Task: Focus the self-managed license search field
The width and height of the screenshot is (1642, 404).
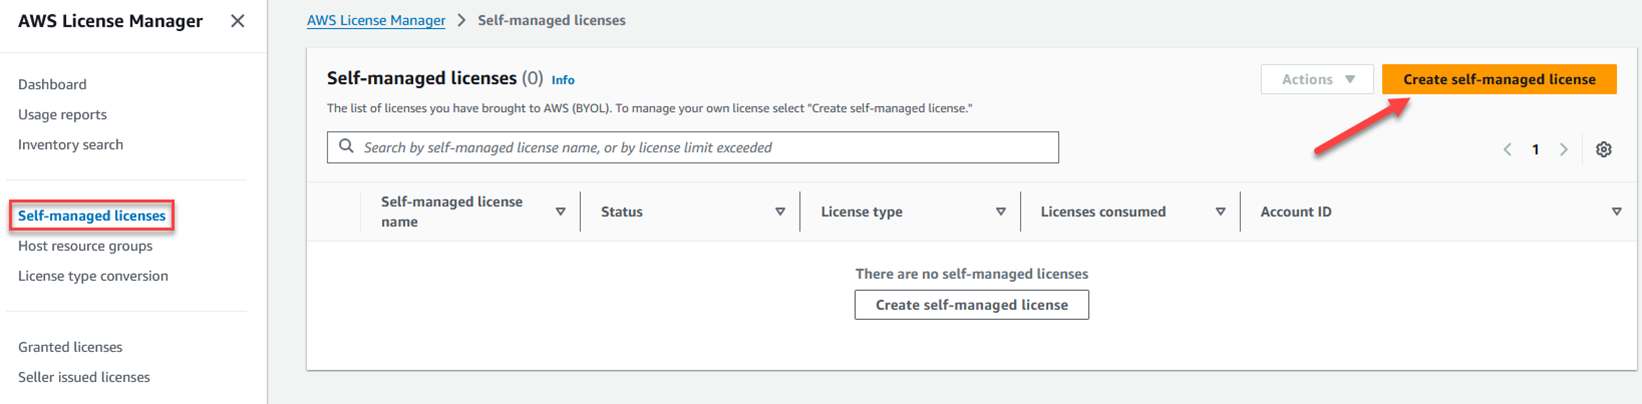Action: coord(700,147)
